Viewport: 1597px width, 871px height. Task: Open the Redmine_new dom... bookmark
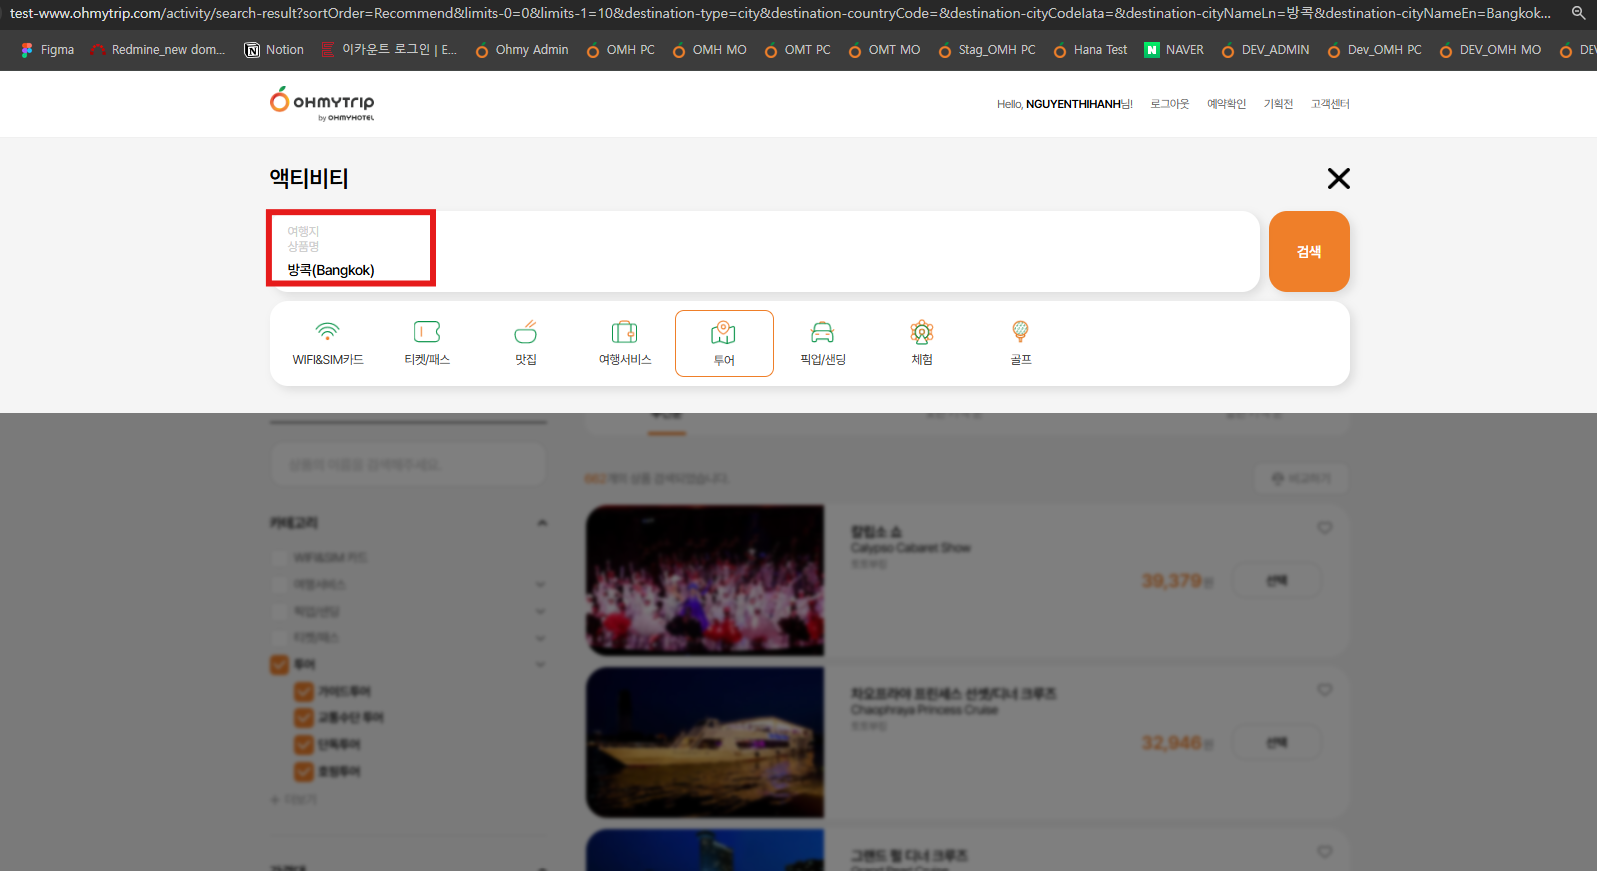[x=158, y=50]
